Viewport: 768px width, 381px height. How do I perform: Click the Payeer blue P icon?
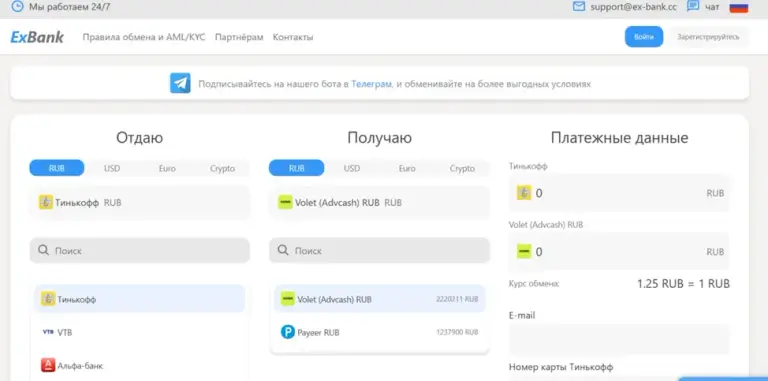[288, 332]
